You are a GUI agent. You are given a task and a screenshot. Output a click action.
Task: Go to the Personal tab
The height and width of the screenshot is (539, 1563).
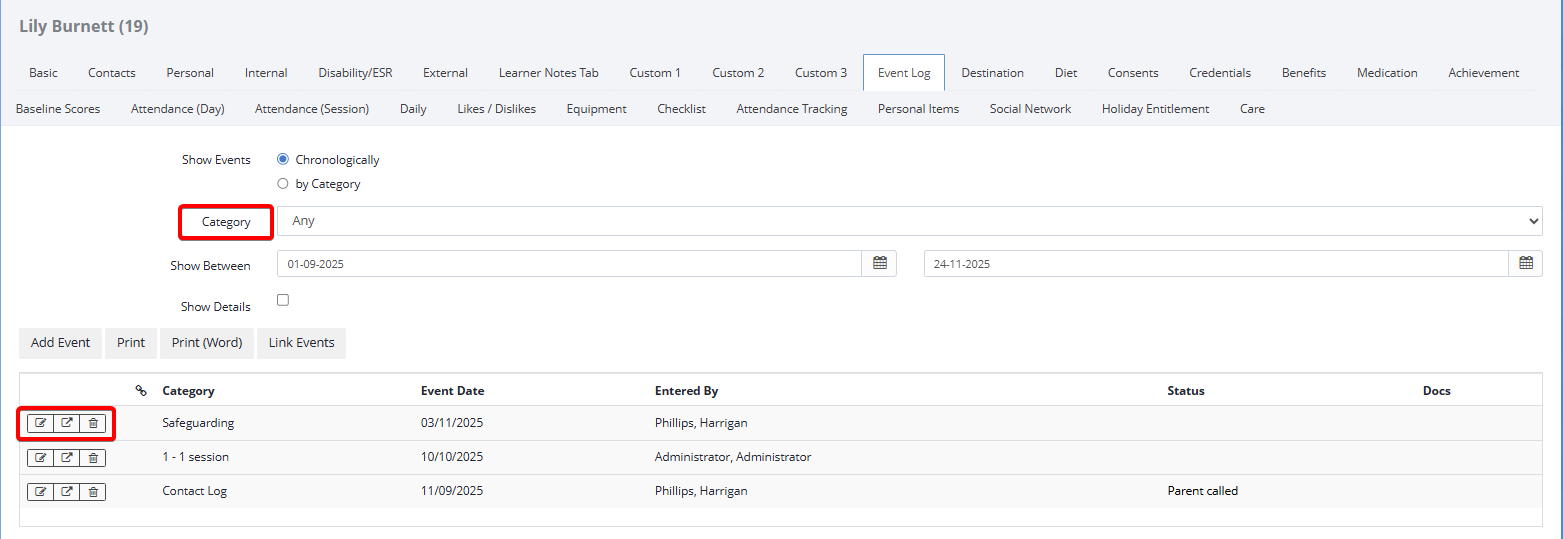point(190,73)
